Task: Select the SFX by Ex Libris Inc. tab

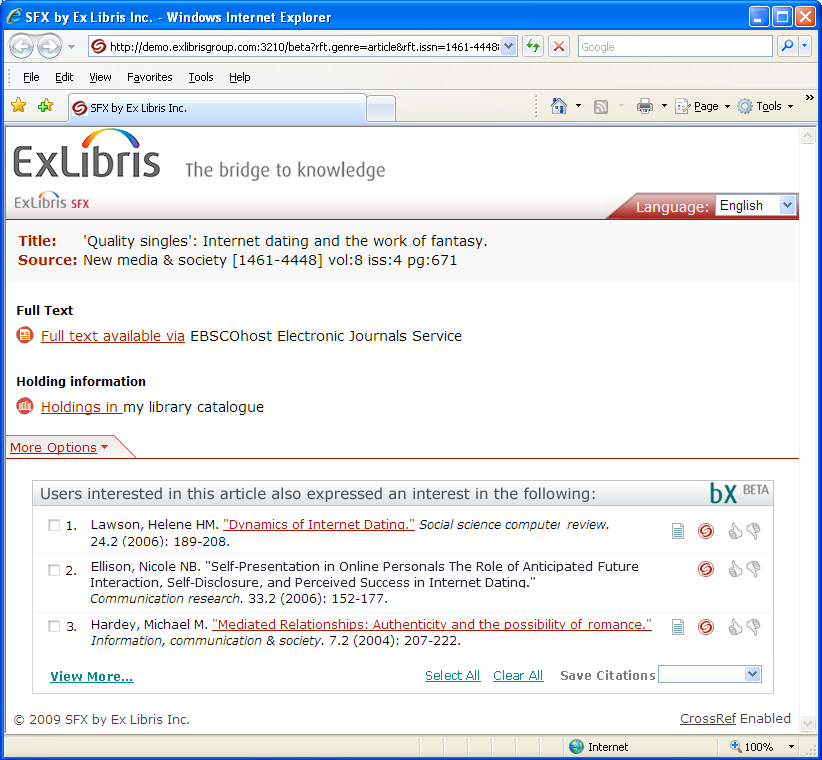Action: tap(217, 108)
